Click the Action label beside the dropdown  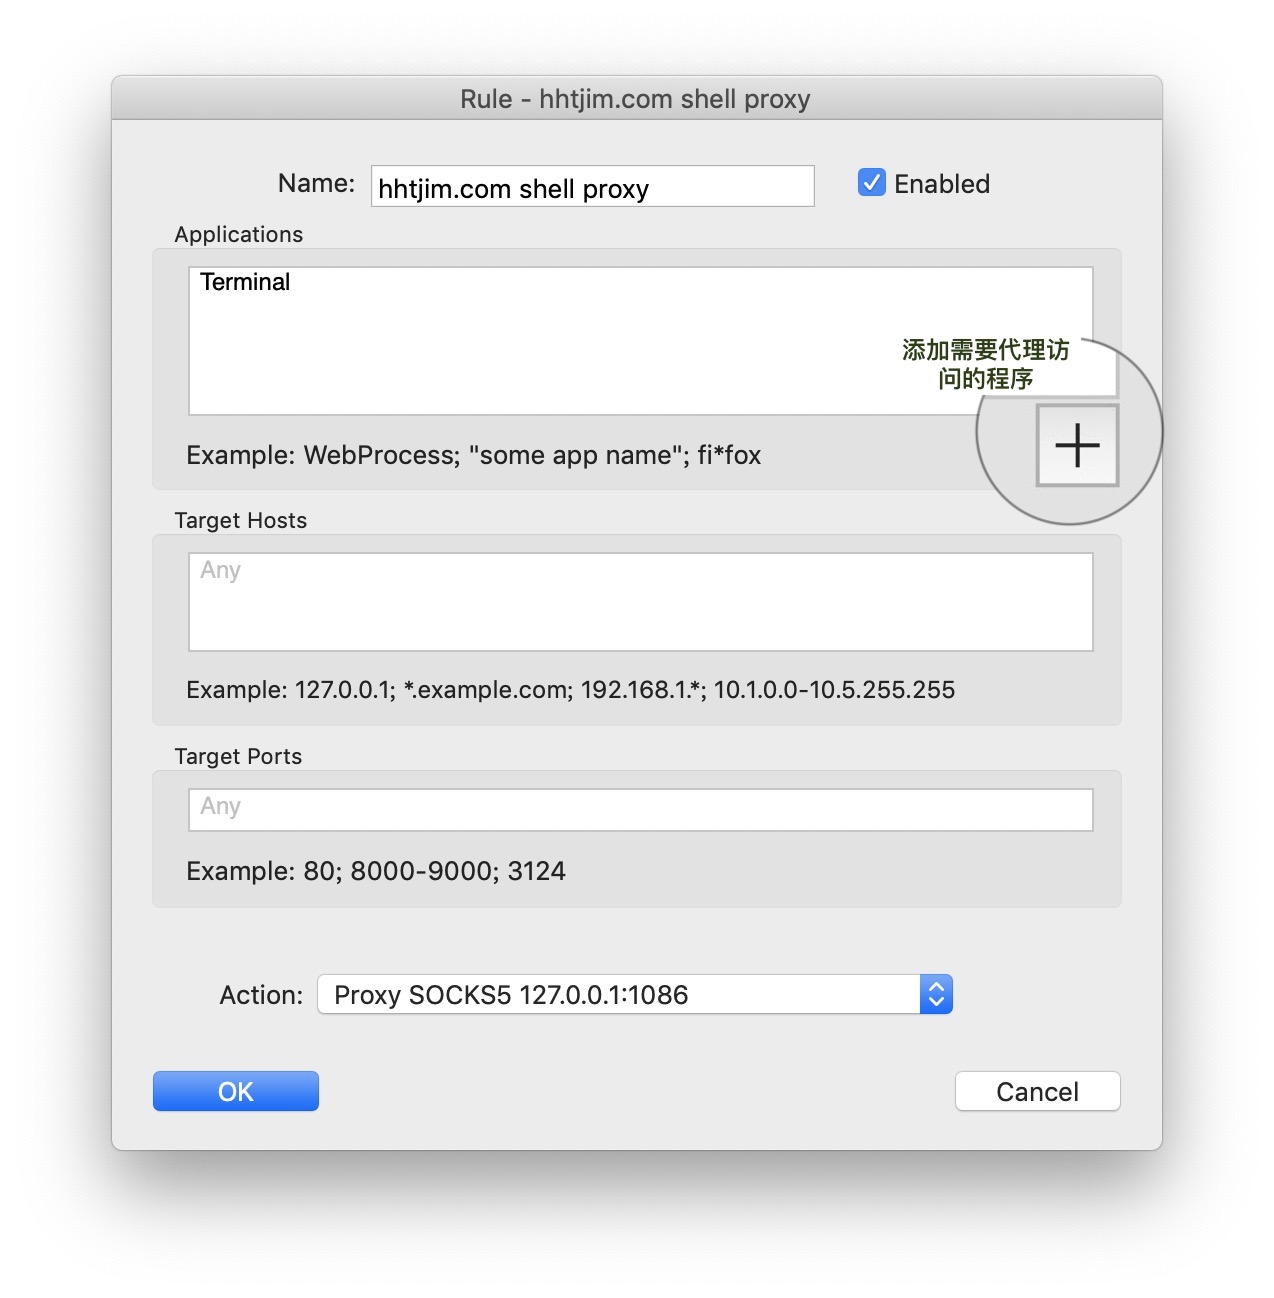[261, 995]
